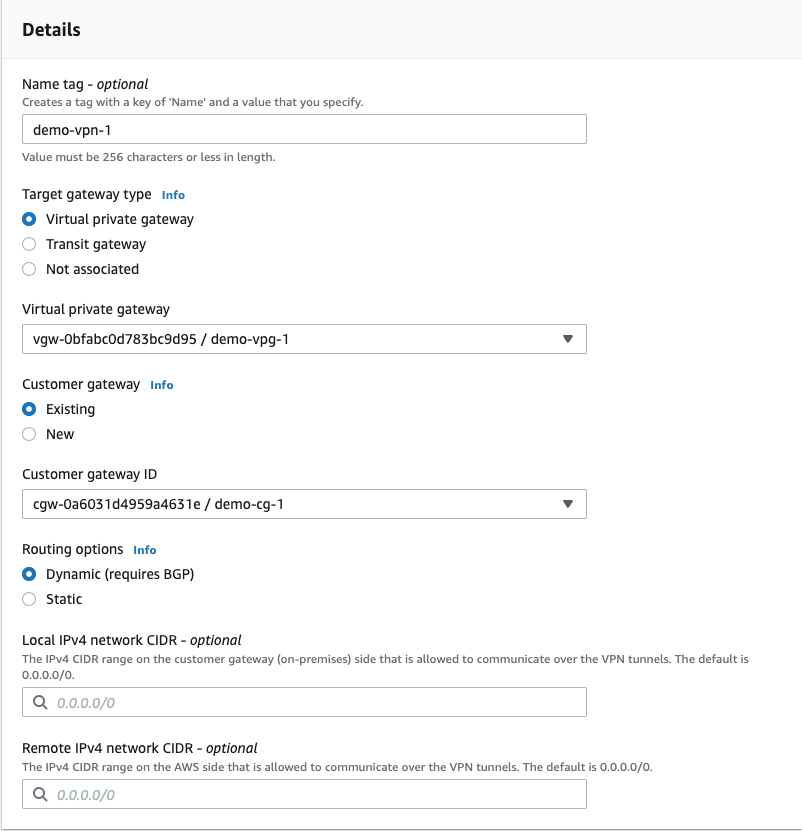Select Dynamic (requires BGP) routing
The width and height of the screenshot is (802, 831).
click(29, 574)
